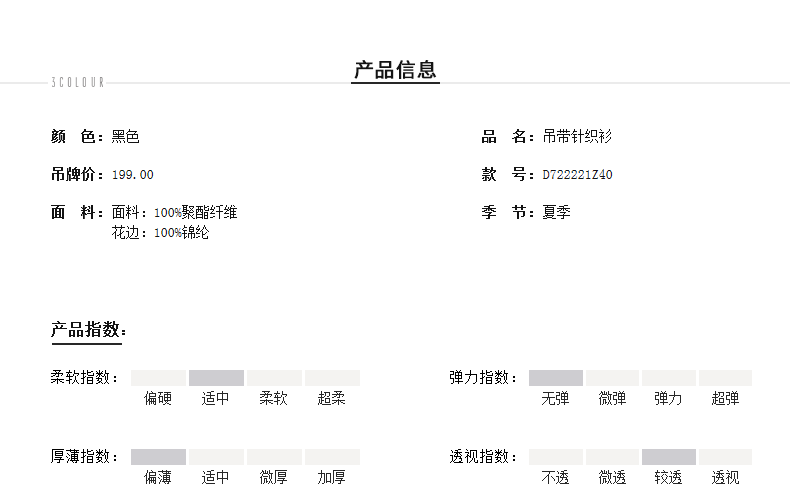Click the 微弹 elasticity label
The height and width of the screenshot is (491, 790).
tap(612, 399)
